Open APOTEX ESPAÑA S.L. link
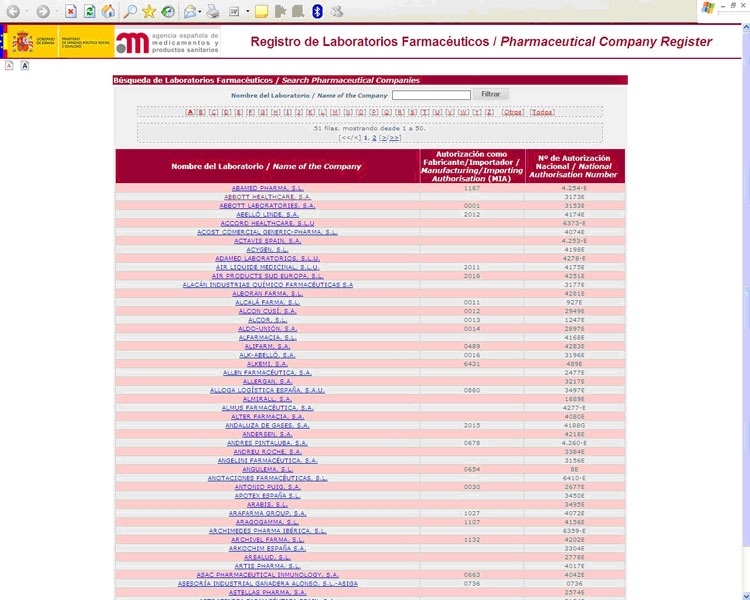The height and width of the screenshot is (600, 750). pos(267,496)
